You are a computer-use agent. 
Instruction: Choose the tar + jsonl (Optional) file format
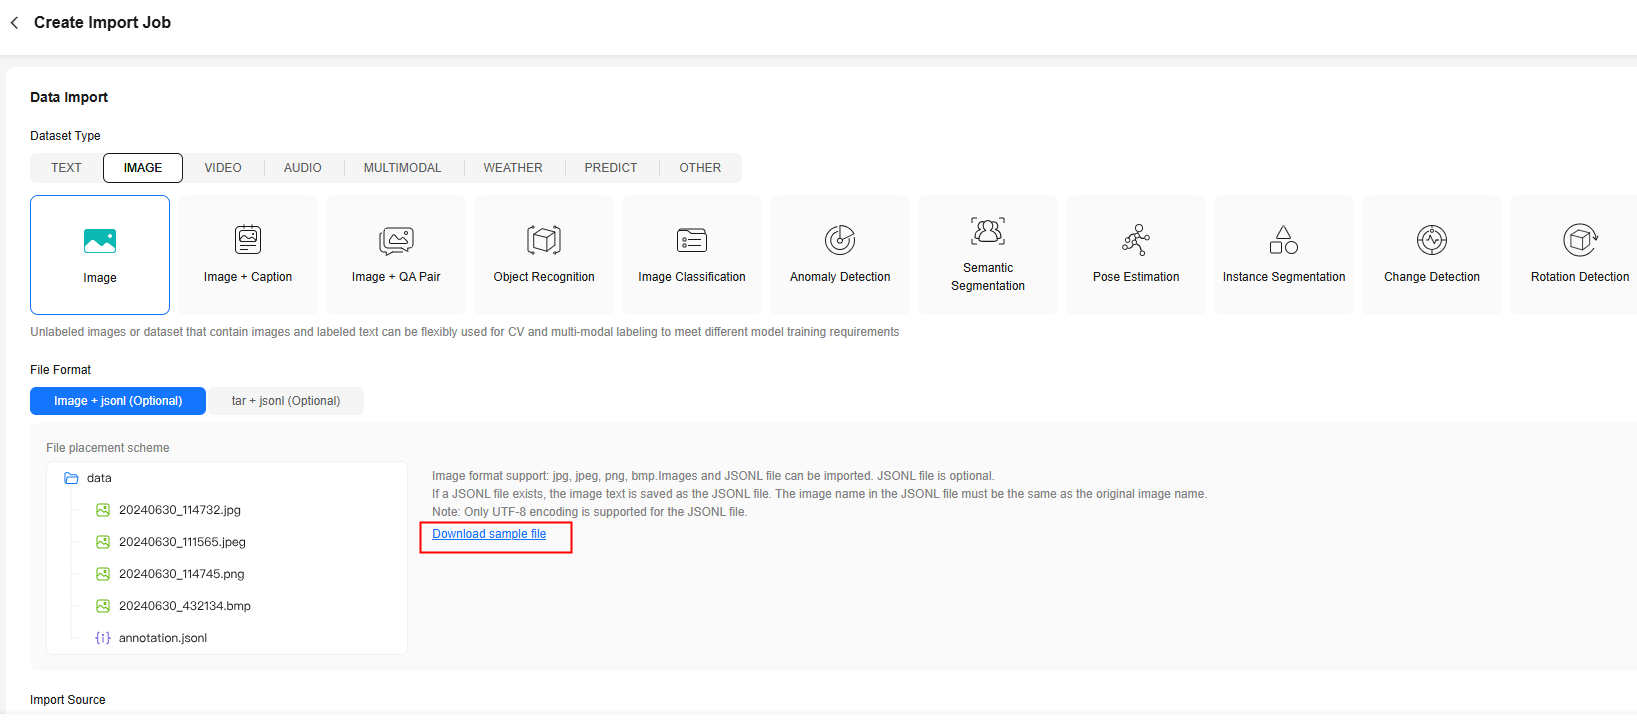[286, 401]
